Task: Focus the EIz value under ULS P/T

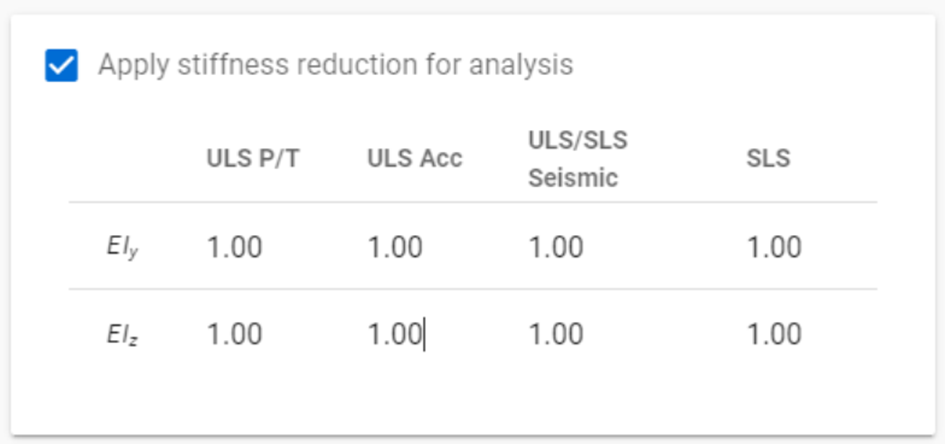Action: tap(234, 334)
